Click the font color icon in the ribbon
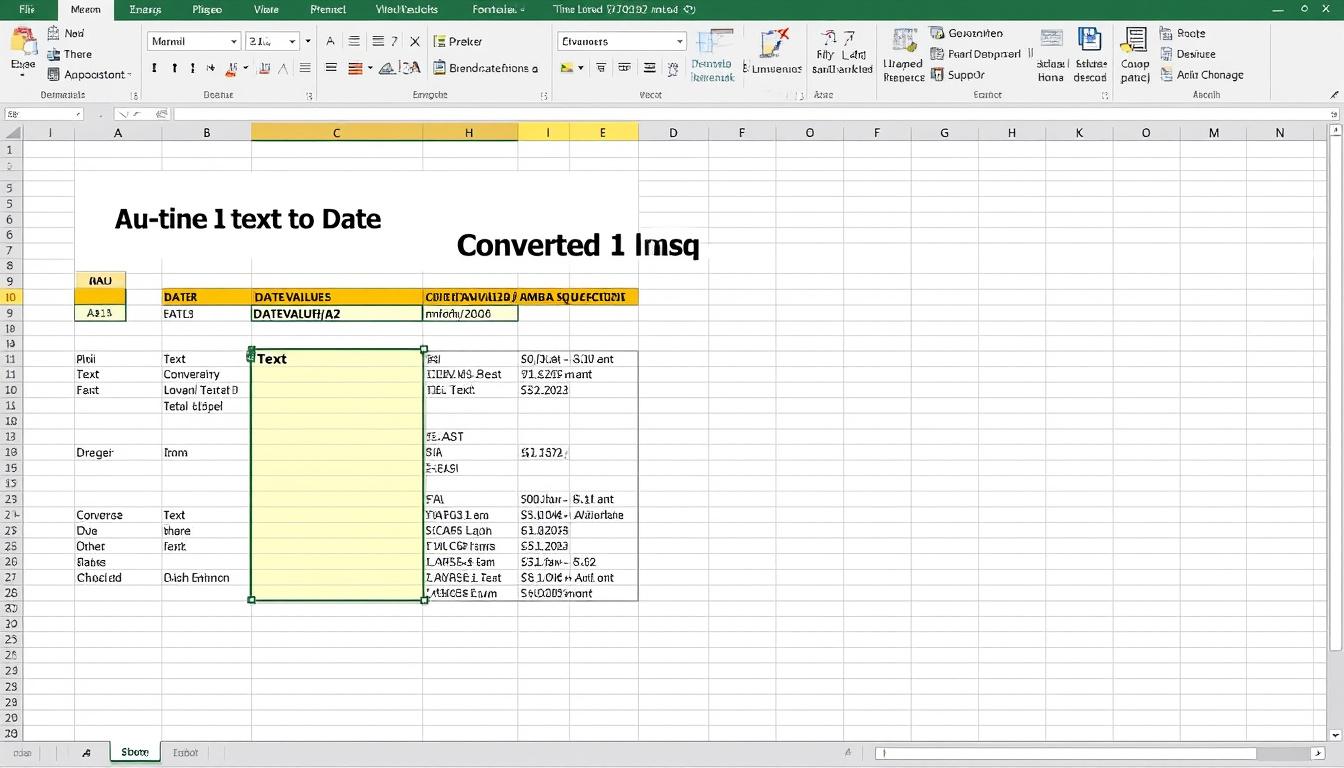 click(262, 67)
